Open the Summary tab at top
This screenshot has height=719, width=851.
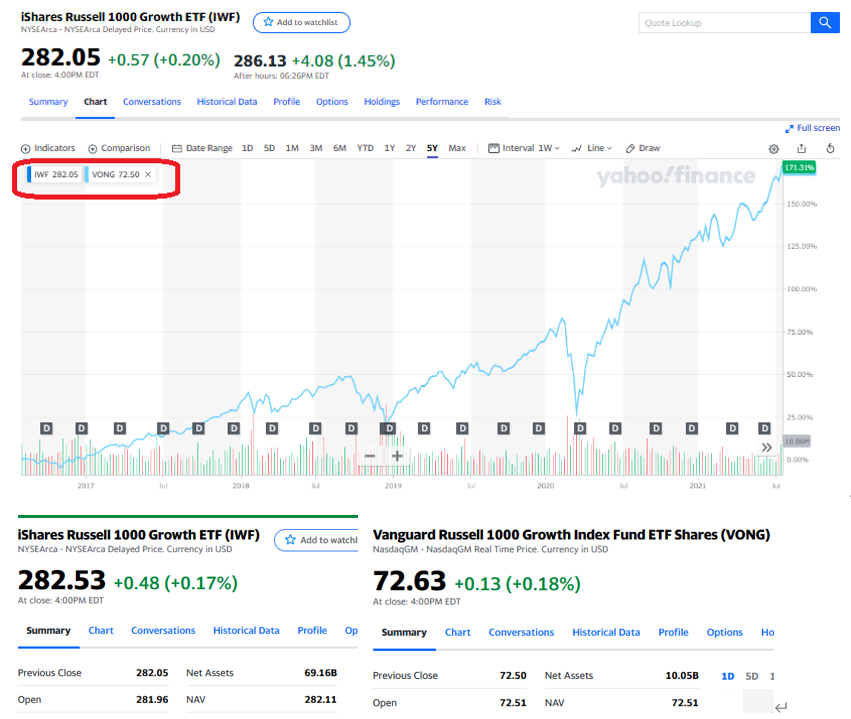pos(48,101)
